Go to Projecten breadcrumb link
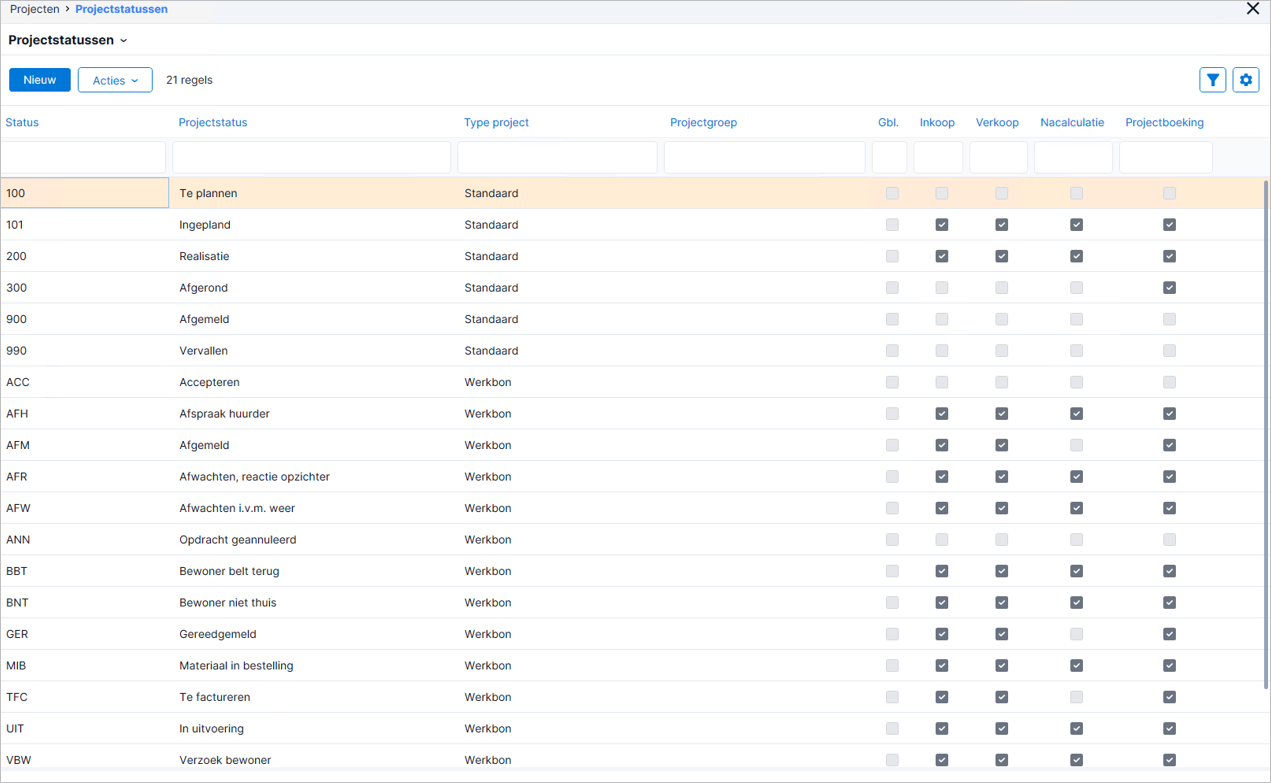This screenshot has height=783, width=1271. pos(35,9)
